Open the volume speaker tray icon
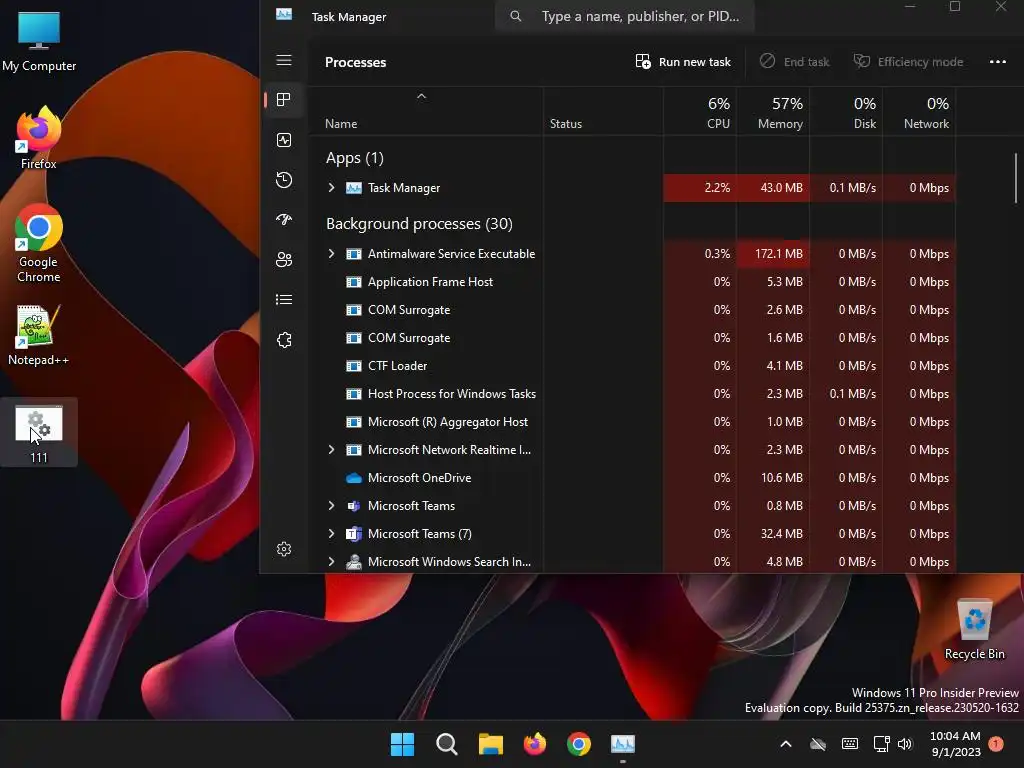The width and height of the screenshot is (1024, 768). 904,744
